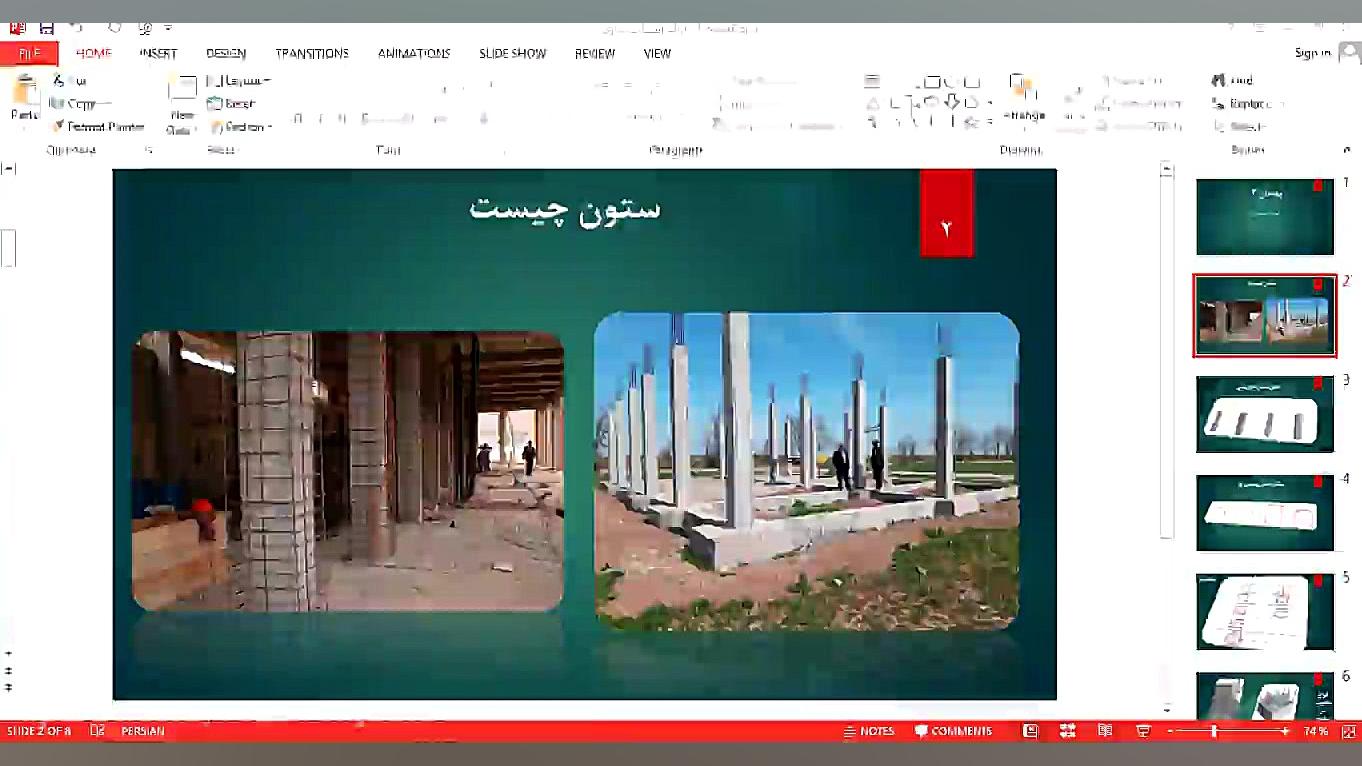Open the ANIMATIONS ribbon tab
The image size is (1362, 766).
point(413,53)
